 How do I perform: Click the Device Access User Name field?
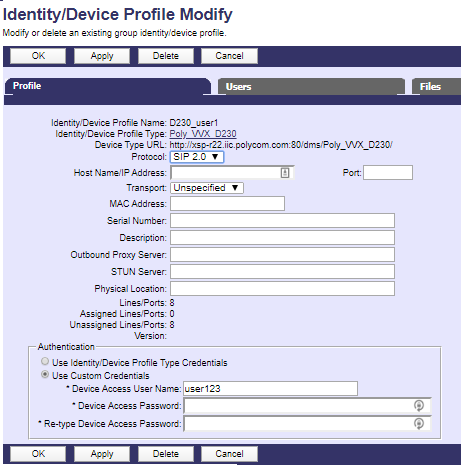[270, 389]
